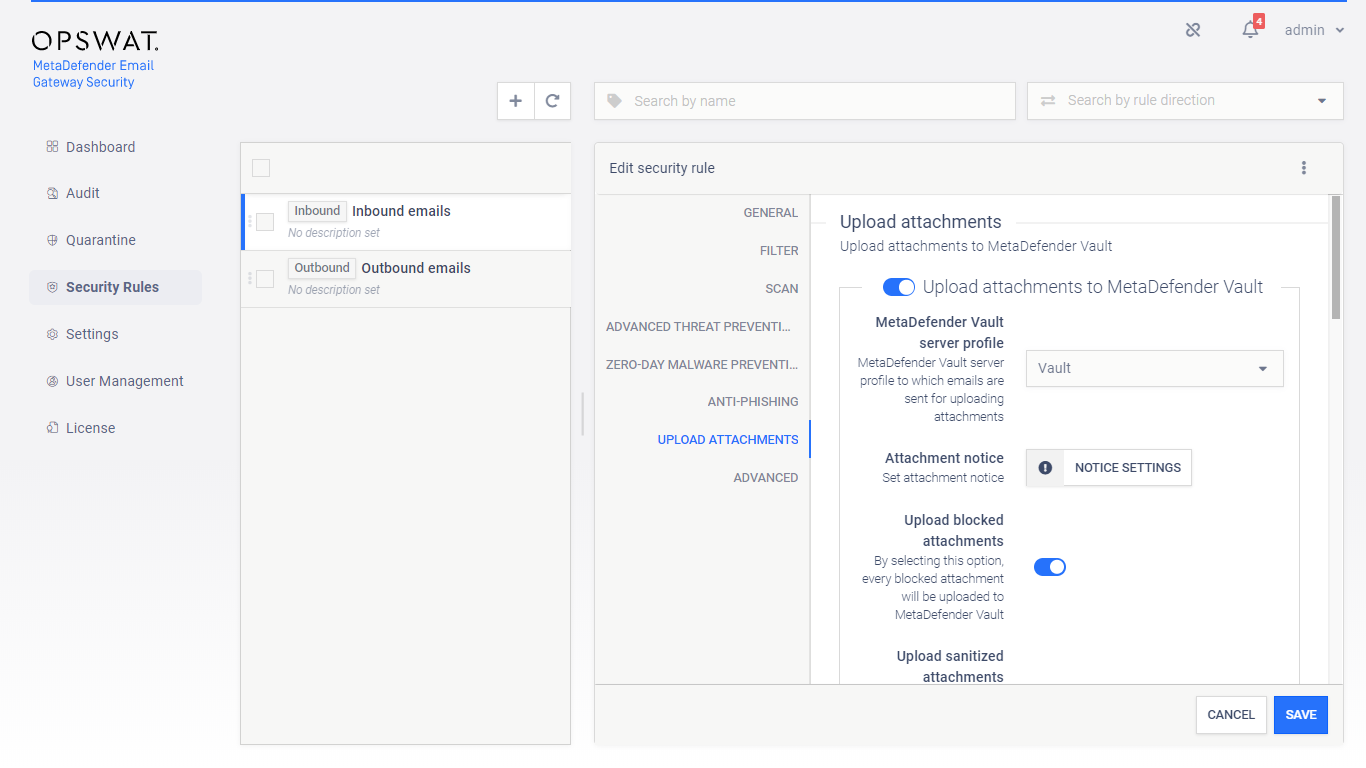This screenshot has height=768, width=1366.
Task: Click the rule editor vertical scrollbar
Action: pyautogui.click(x=1336, y=257)
